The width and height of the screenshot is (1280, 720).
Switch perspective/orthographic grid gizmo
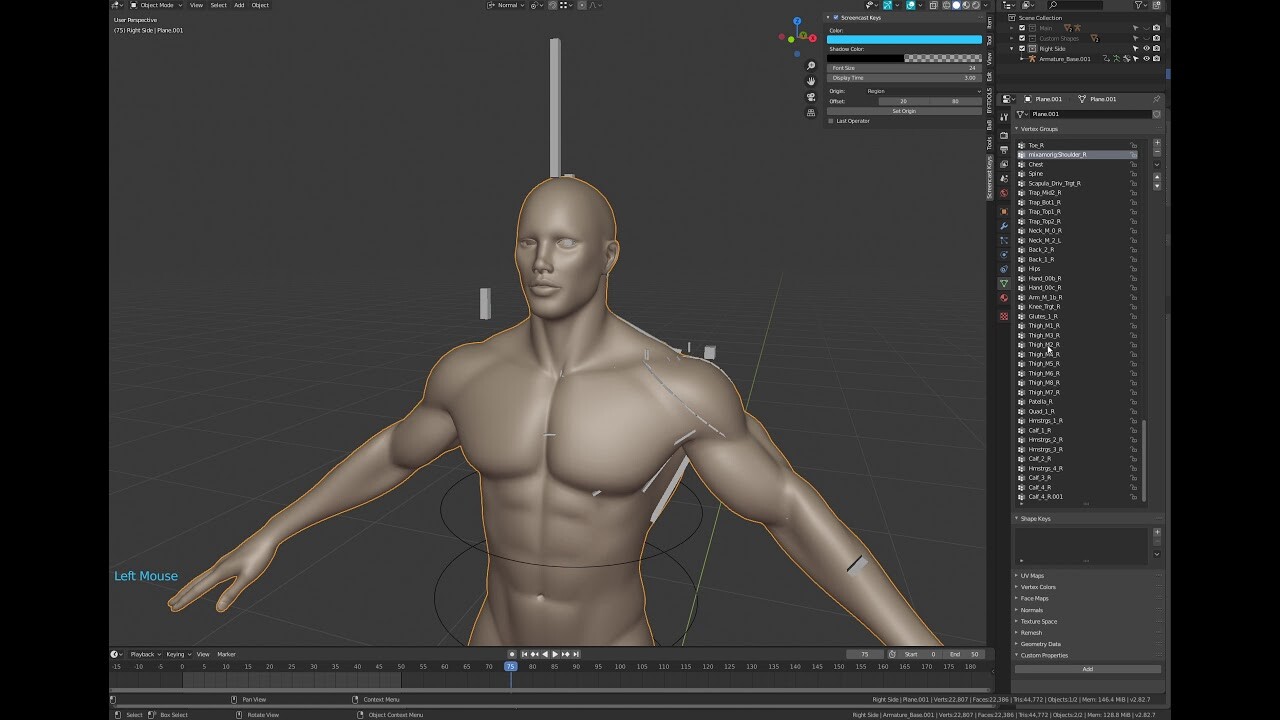[811, 112]
